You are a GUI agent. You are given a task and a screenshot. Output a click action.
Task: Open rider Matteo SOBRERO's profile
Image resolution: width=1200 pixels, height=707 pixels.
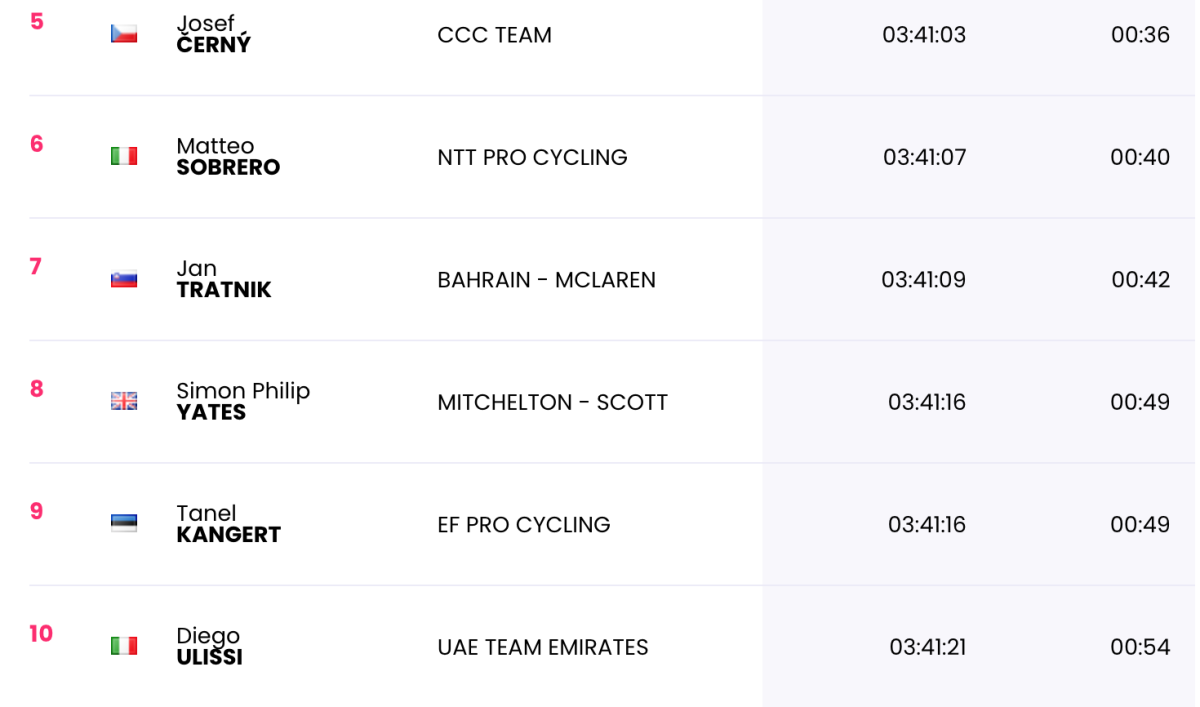click(228, 156)
